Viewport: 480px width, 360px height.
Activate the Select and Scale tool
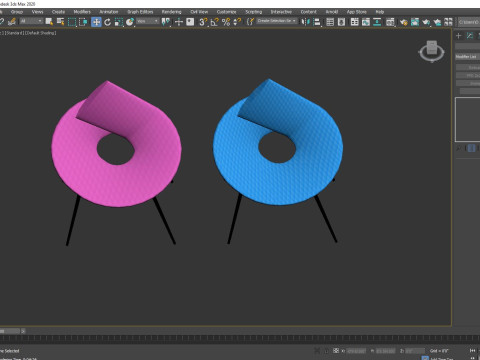(119, 22)
